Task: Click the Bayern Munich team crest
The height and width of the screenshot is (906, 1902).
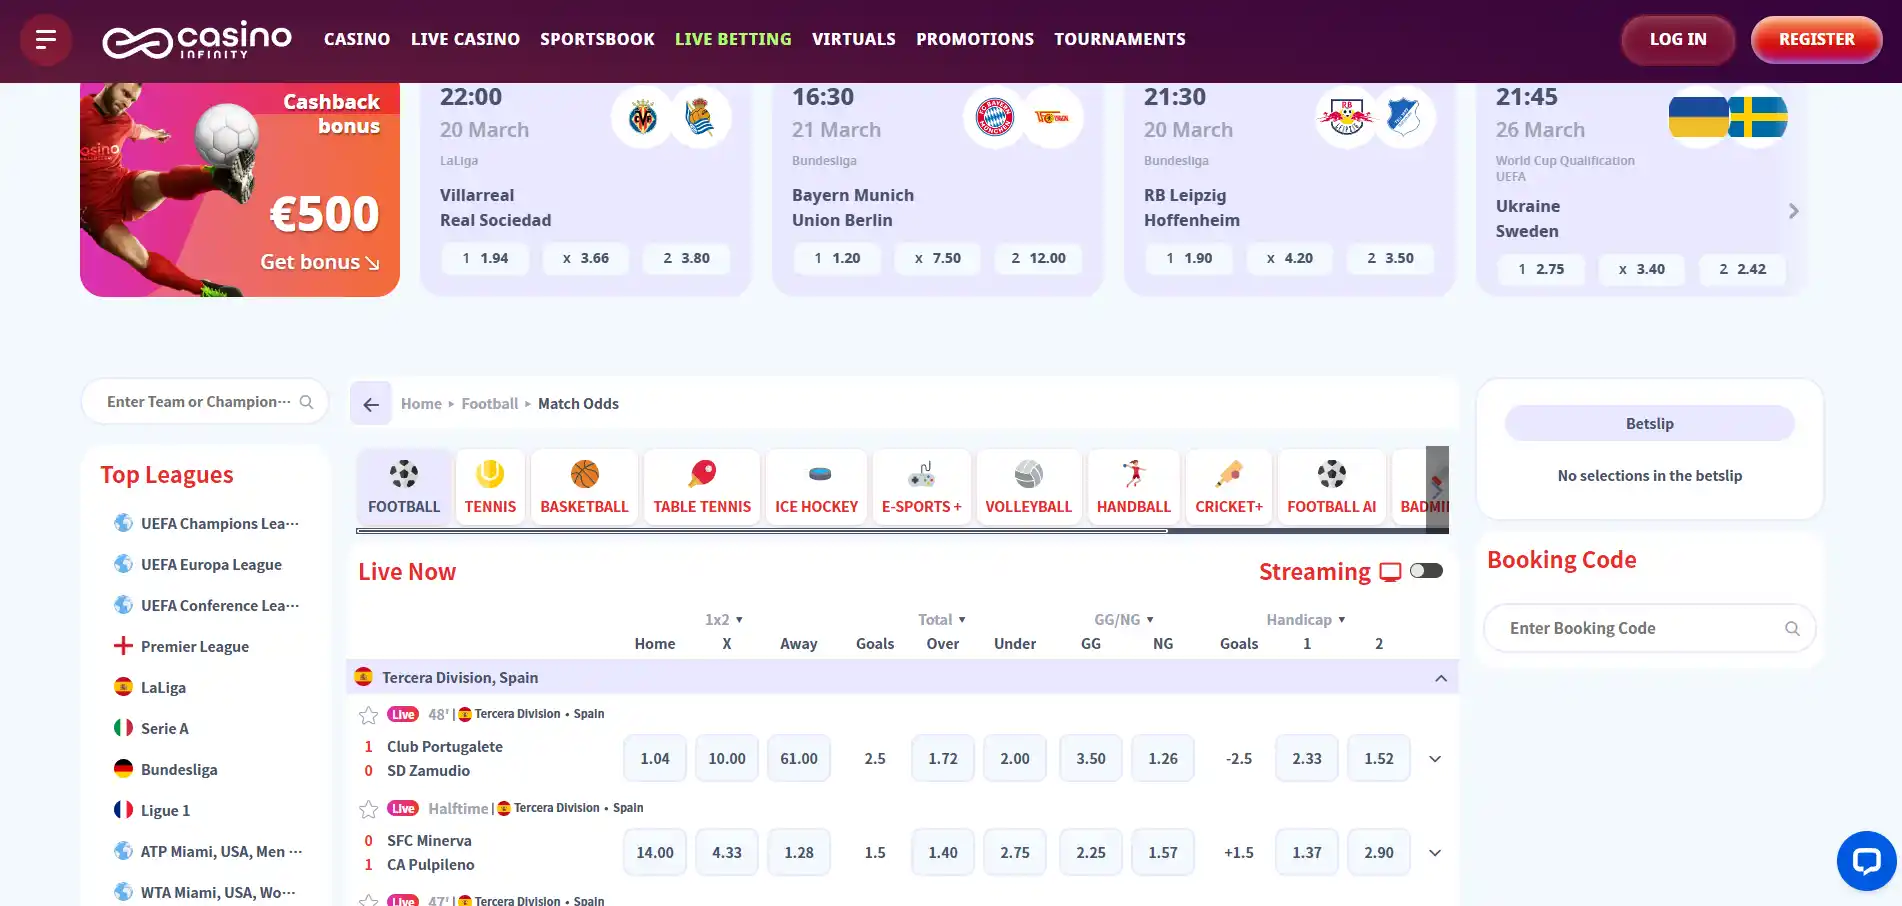Action: coord(994,117)
